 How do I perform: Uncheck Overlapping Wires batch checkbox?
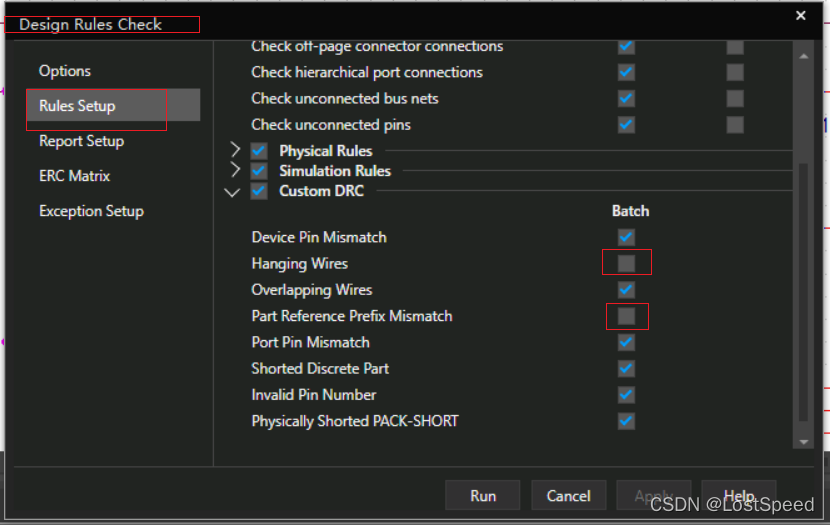point(626,289)
